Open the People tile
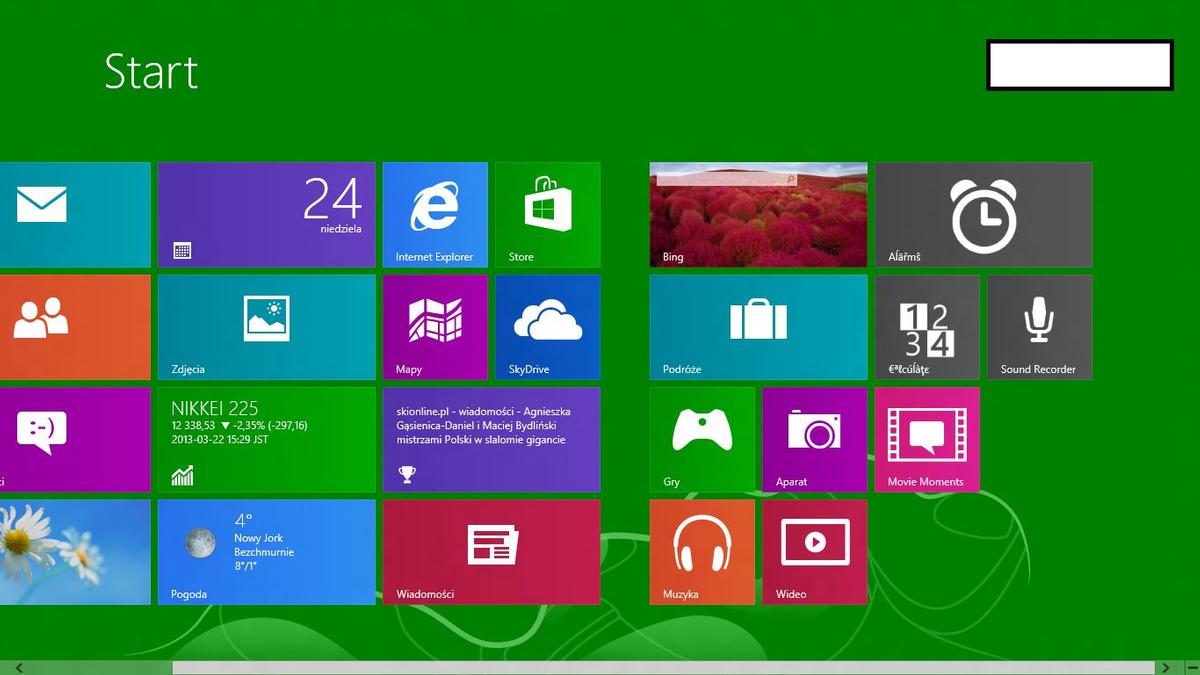The image size is (1200, 675). 75,328
